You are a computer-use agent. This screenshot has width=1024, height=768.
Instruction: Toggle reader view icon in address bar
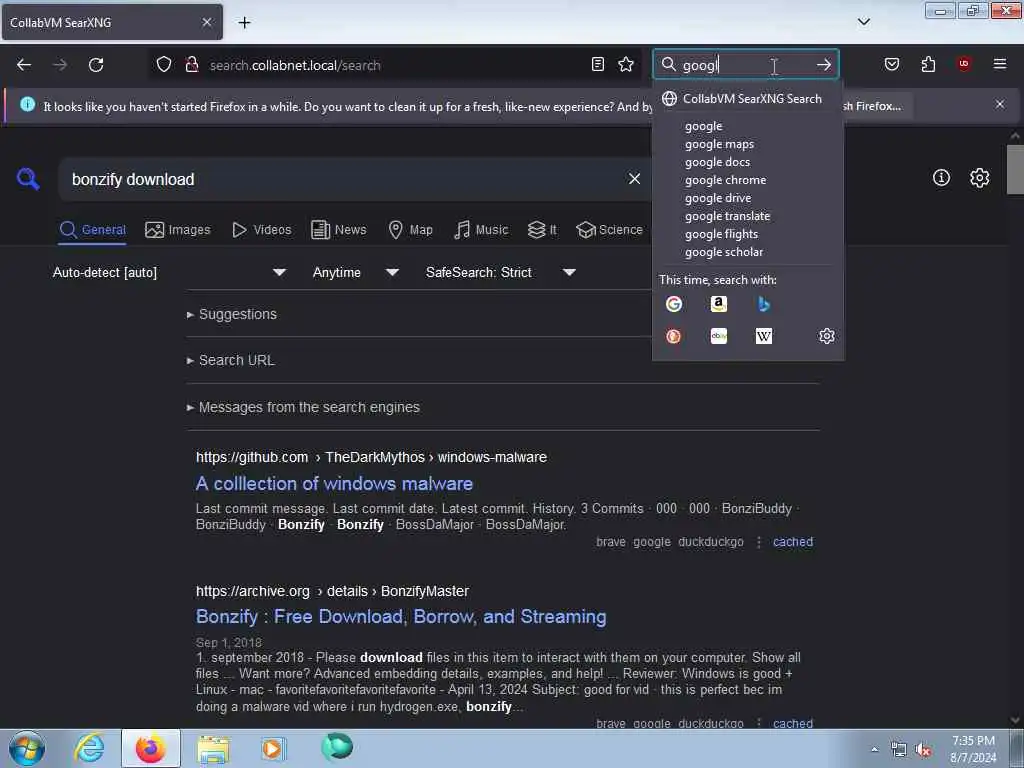tap(598, 64)
